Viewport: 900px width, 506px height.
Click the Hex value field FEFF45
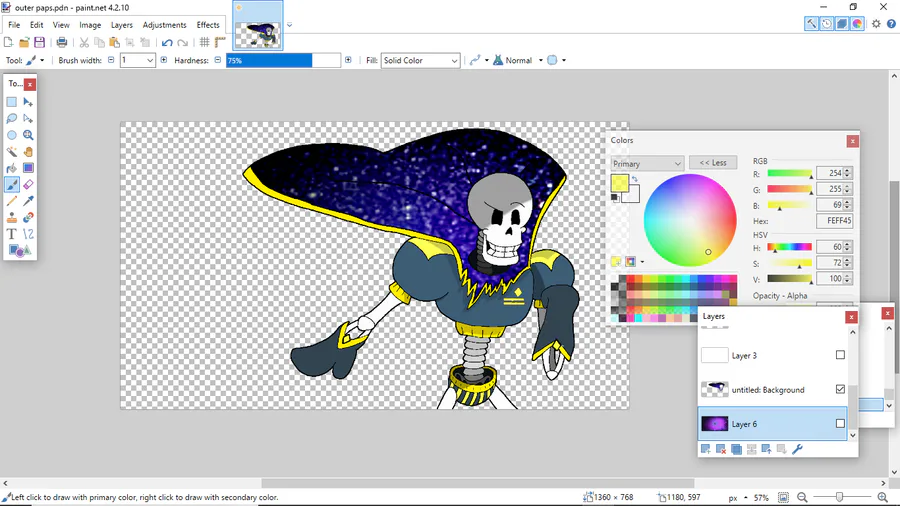[834, 221]
